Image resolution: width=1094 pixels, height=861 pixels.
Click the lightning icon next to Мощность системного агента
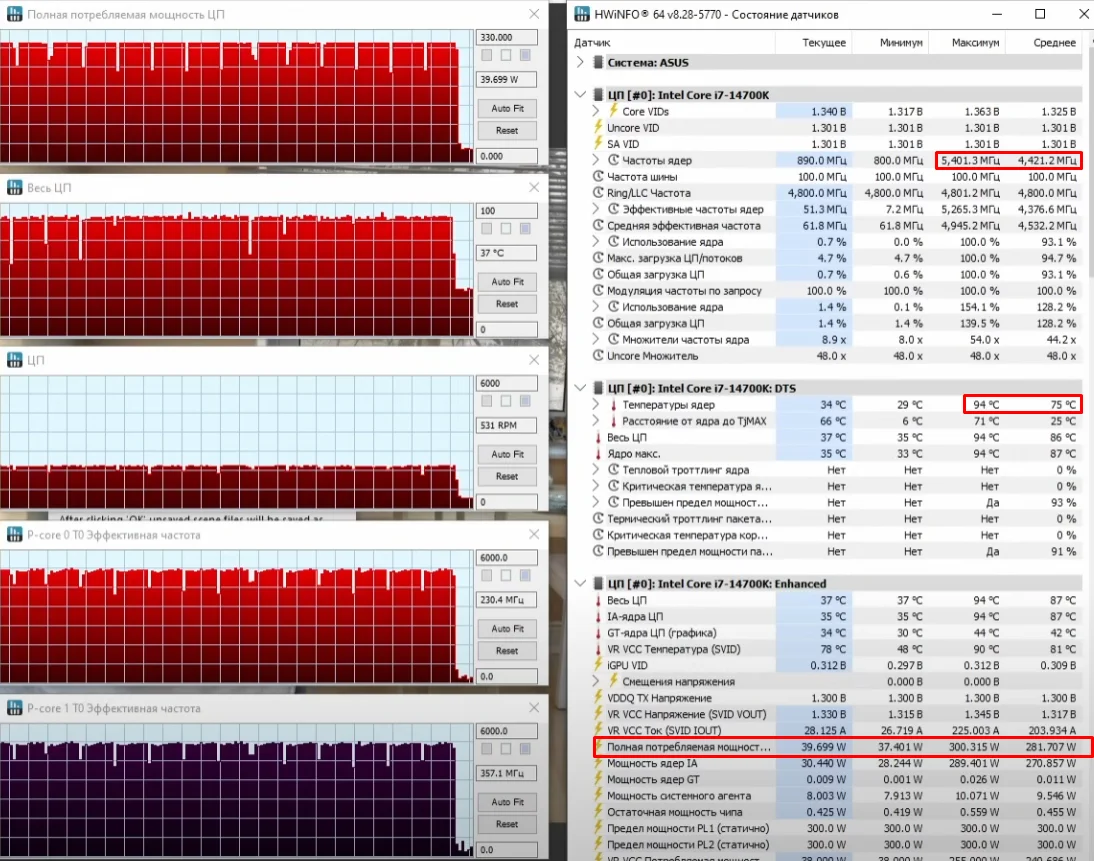pos(598,795)
